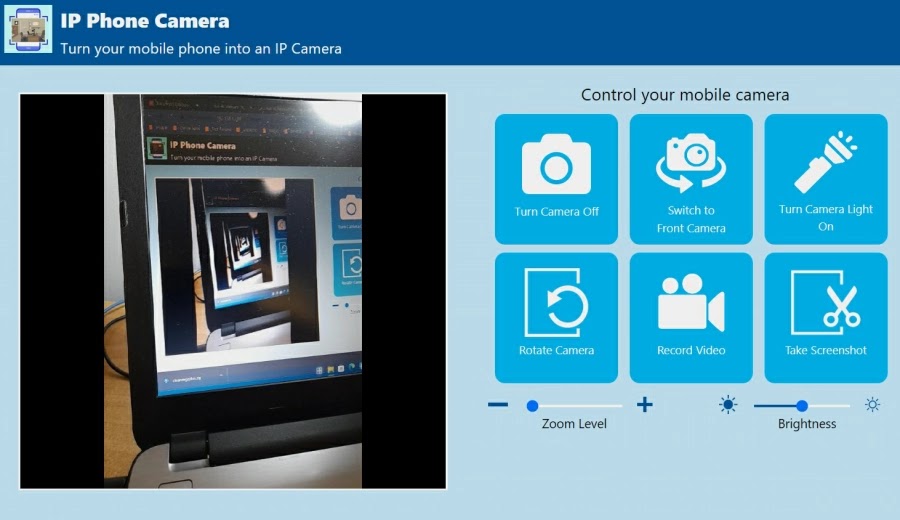Increase zoom with the plus icon
Image resolution: width=900 pixels, height=520 pixels.
tap(645, 405)
